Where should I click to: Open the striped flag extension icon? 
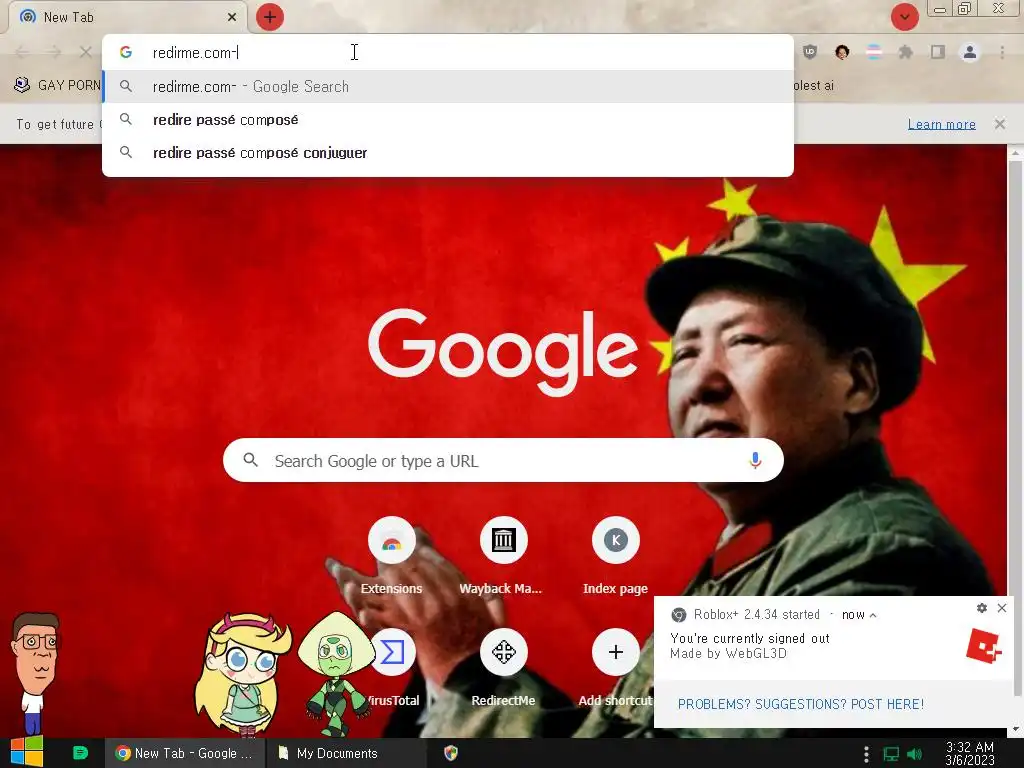874,52
